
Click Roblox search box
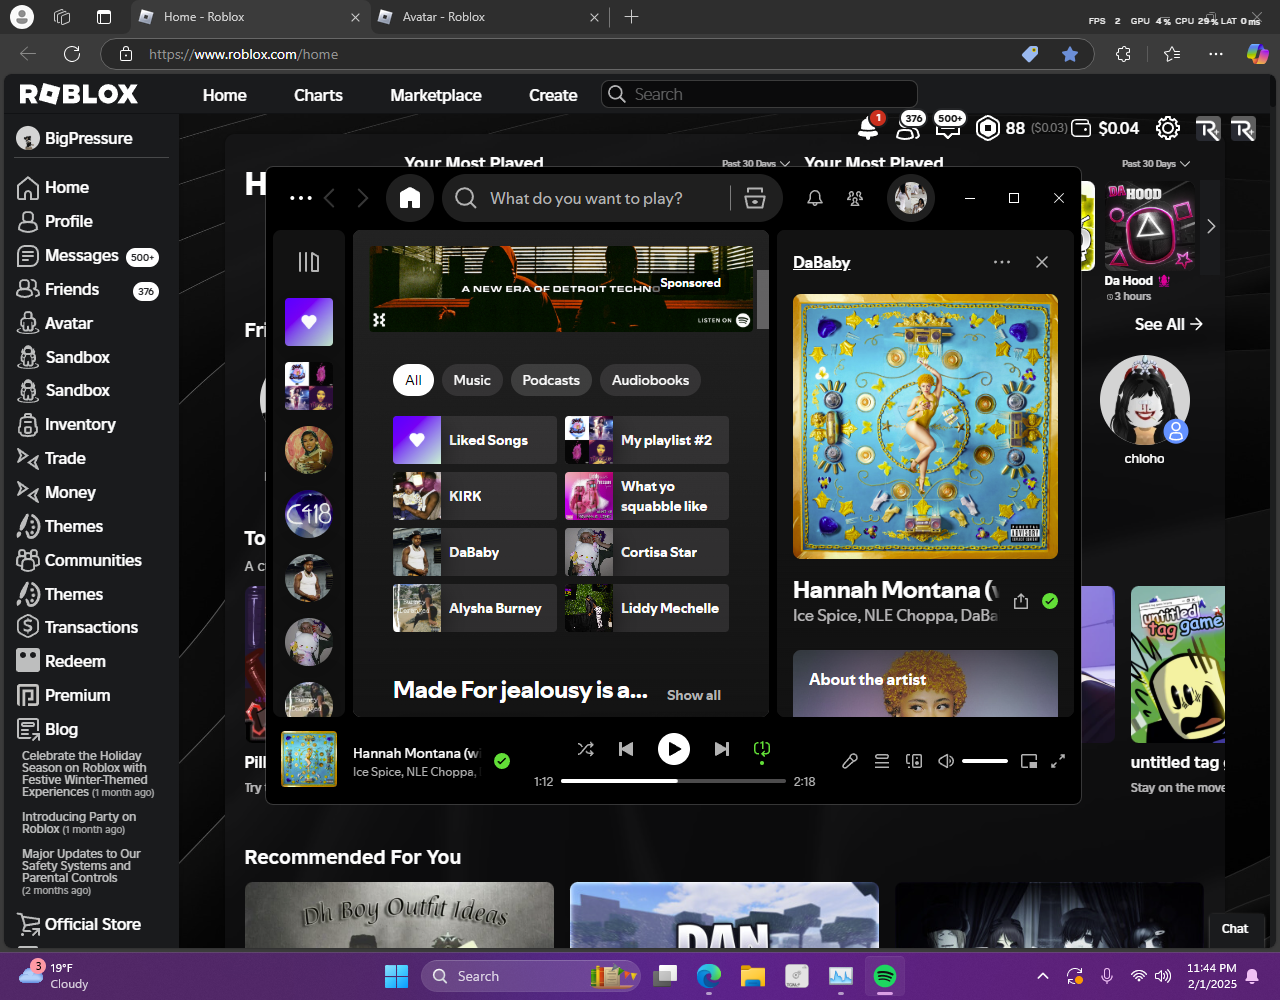760,94
